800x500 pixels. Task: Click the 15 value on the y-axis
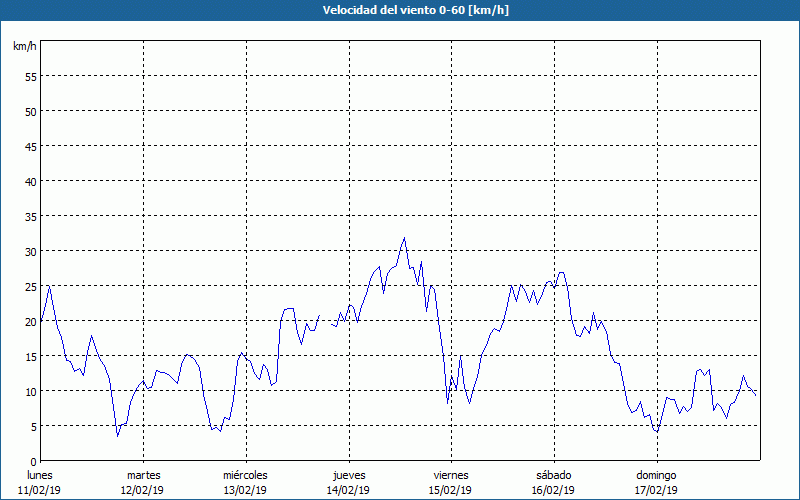[31, 357]
